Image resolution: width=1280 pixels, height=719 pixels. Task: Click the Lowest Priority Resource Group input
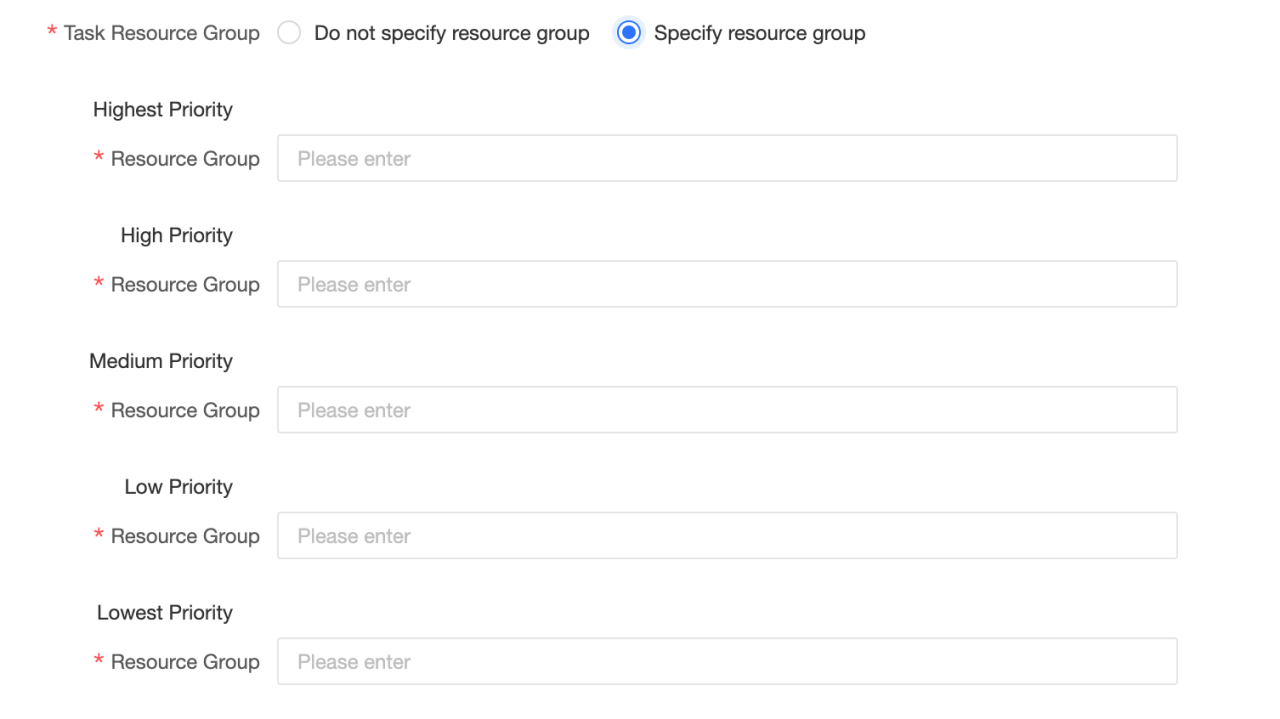point(727,662)
